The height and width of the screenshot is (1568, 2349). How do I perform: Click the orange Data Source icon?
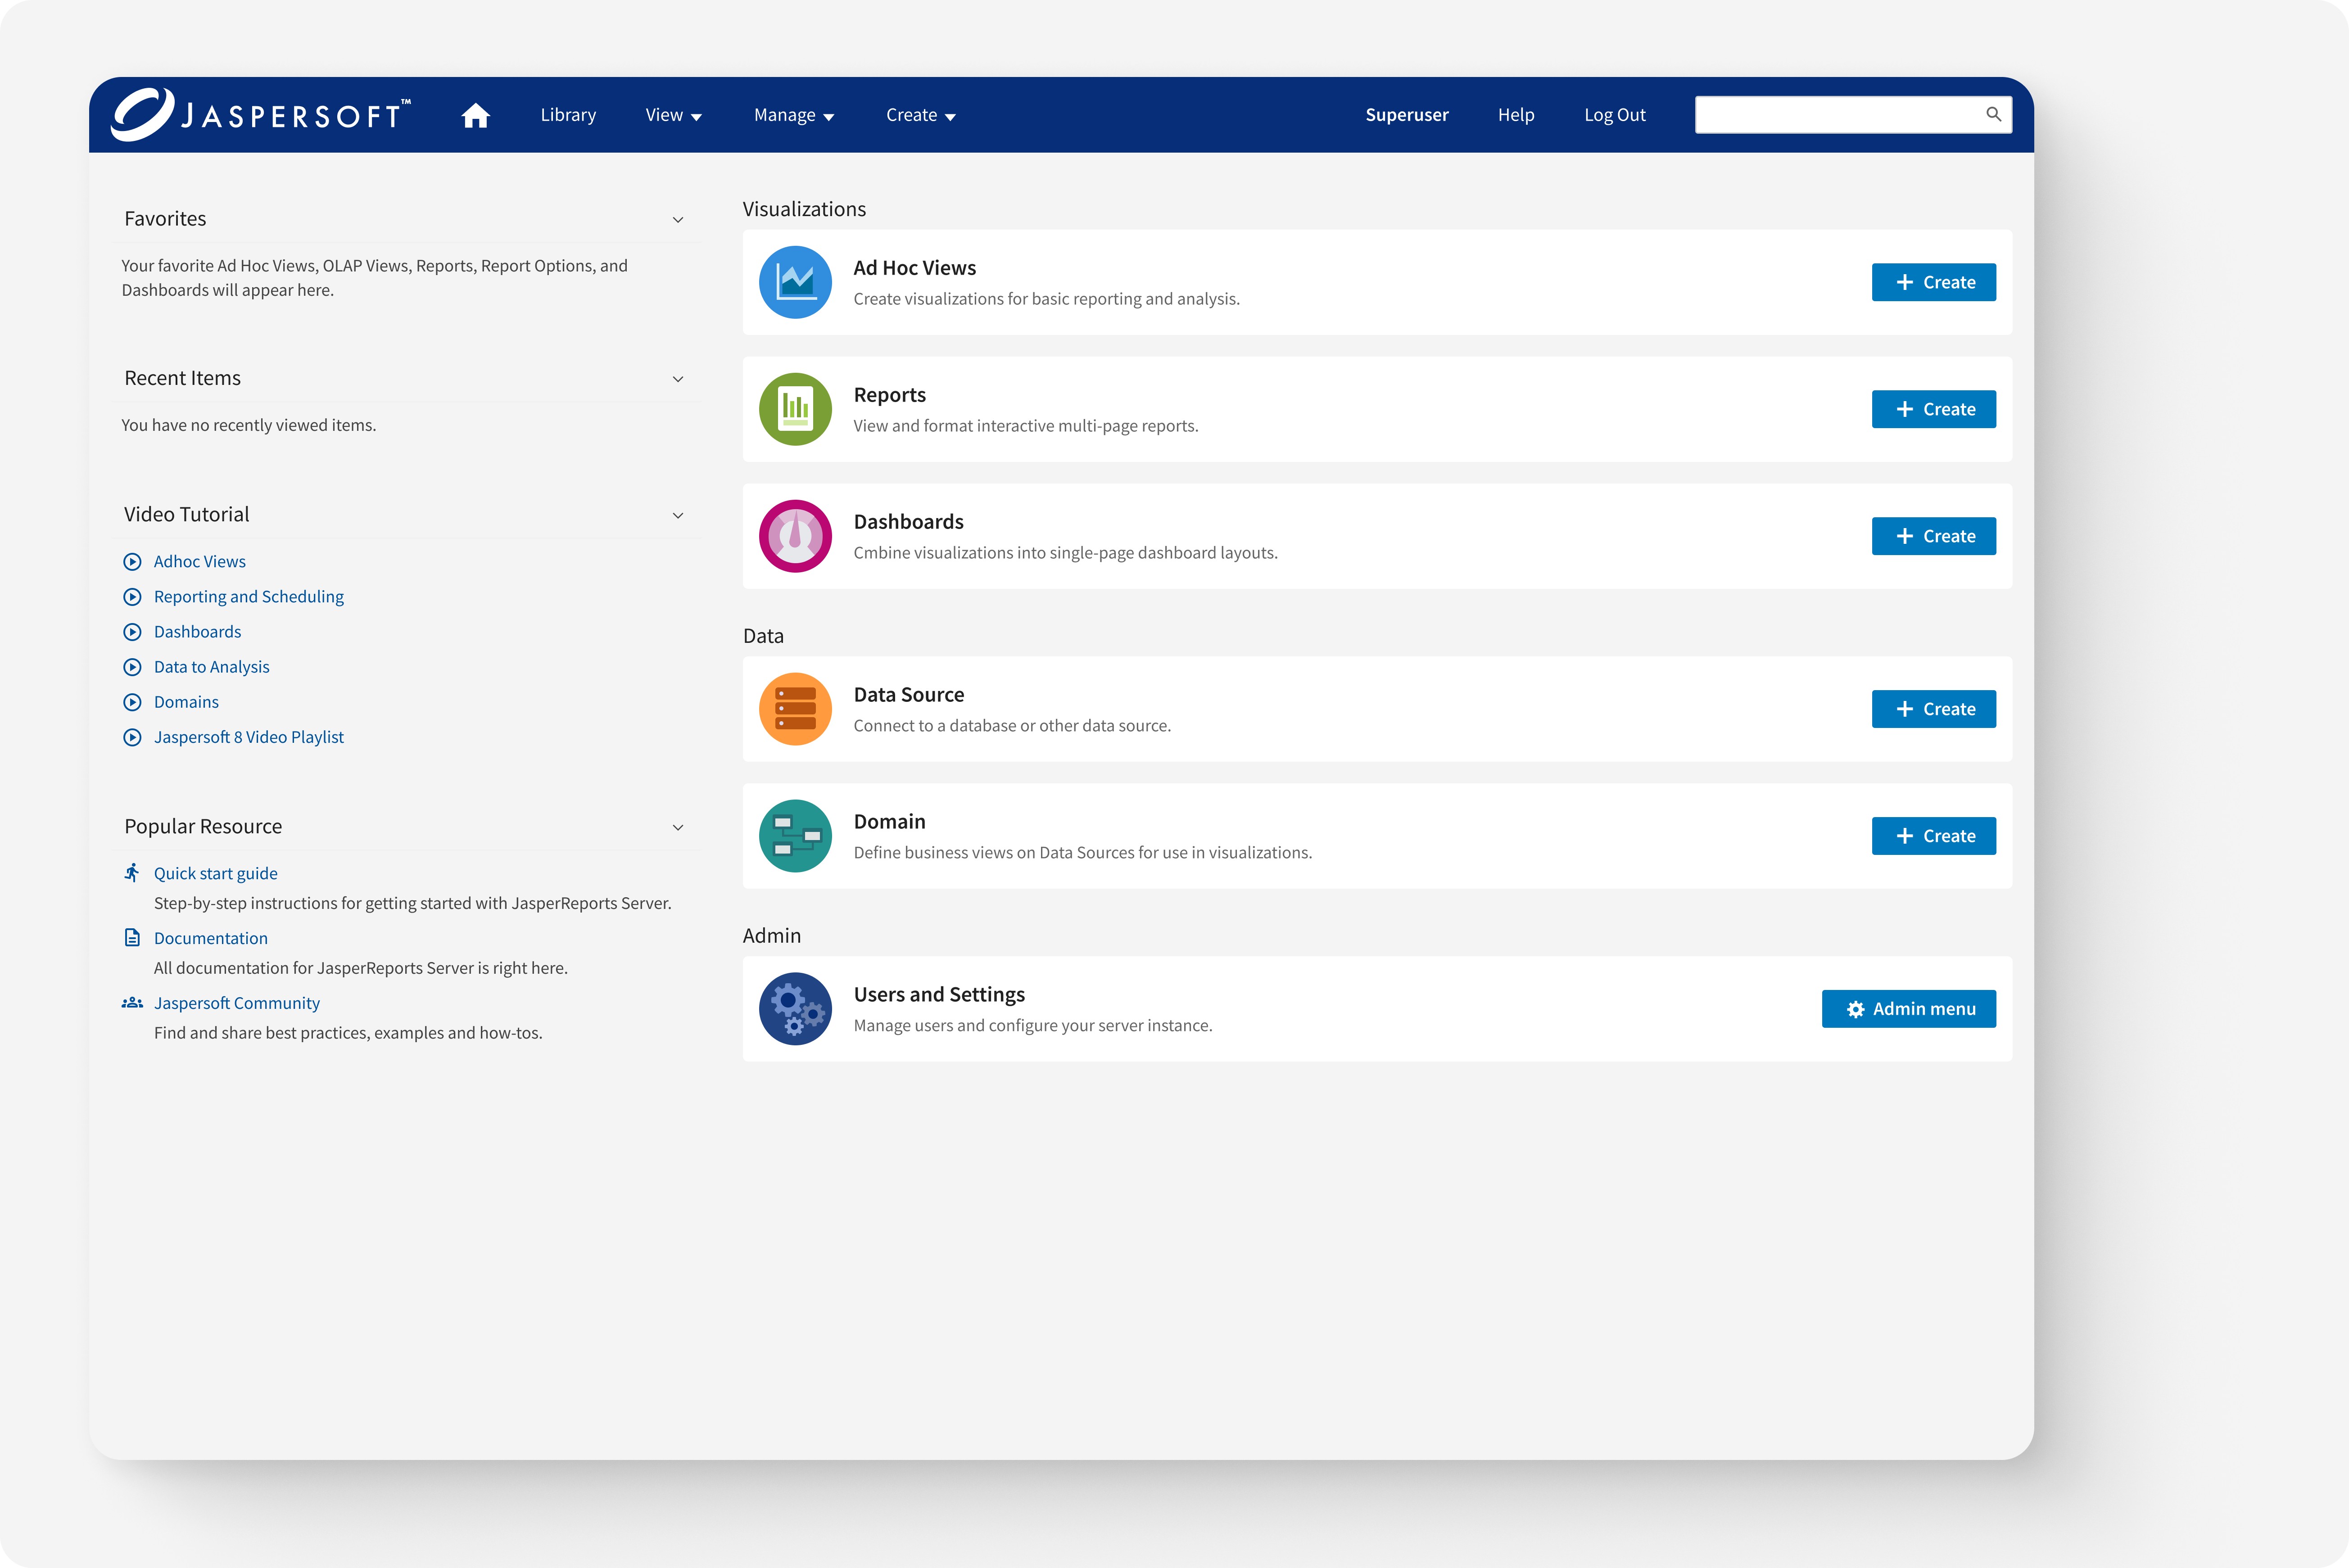pos(795,709)
